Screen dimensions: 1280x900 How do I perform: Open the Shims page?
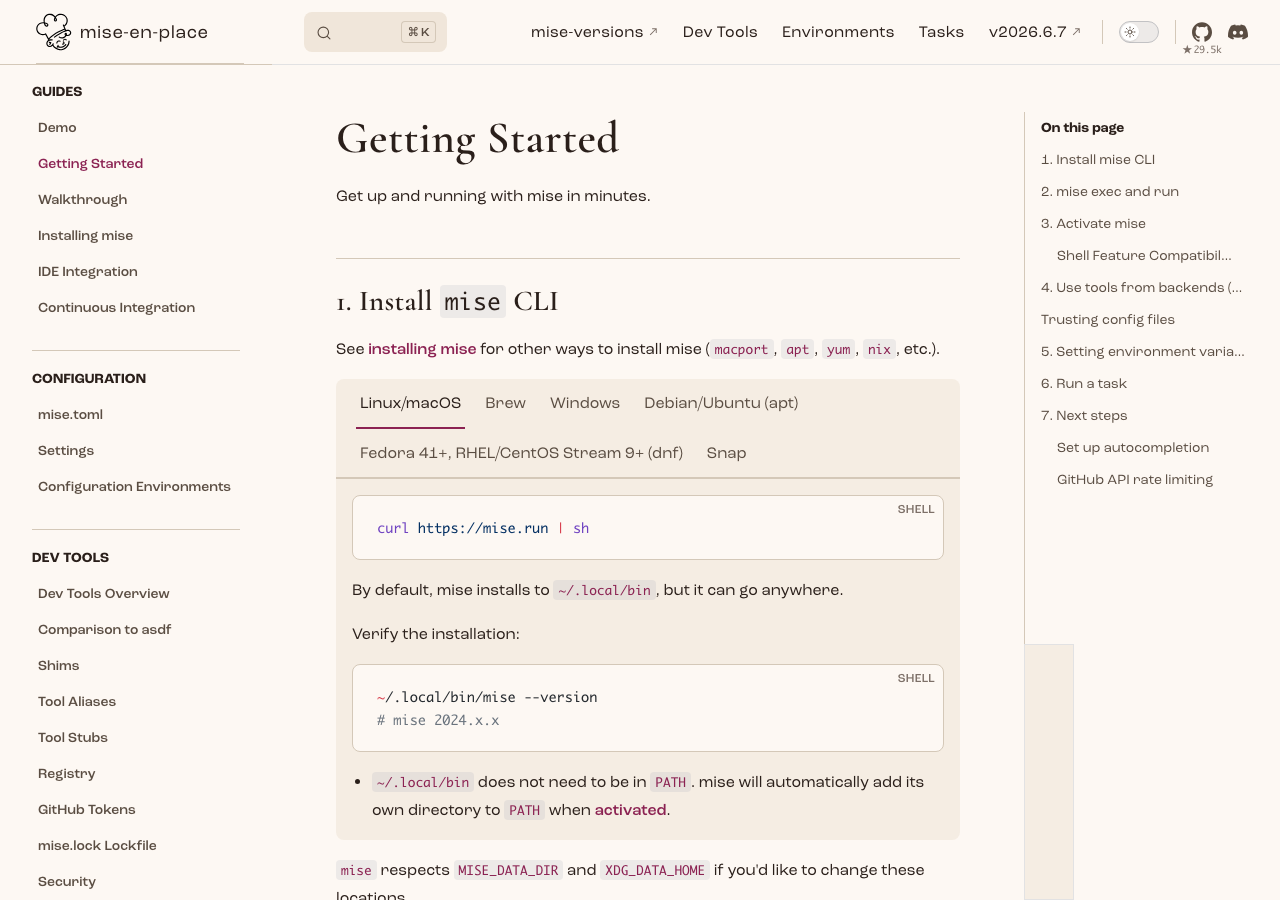[x=58, y=666]
